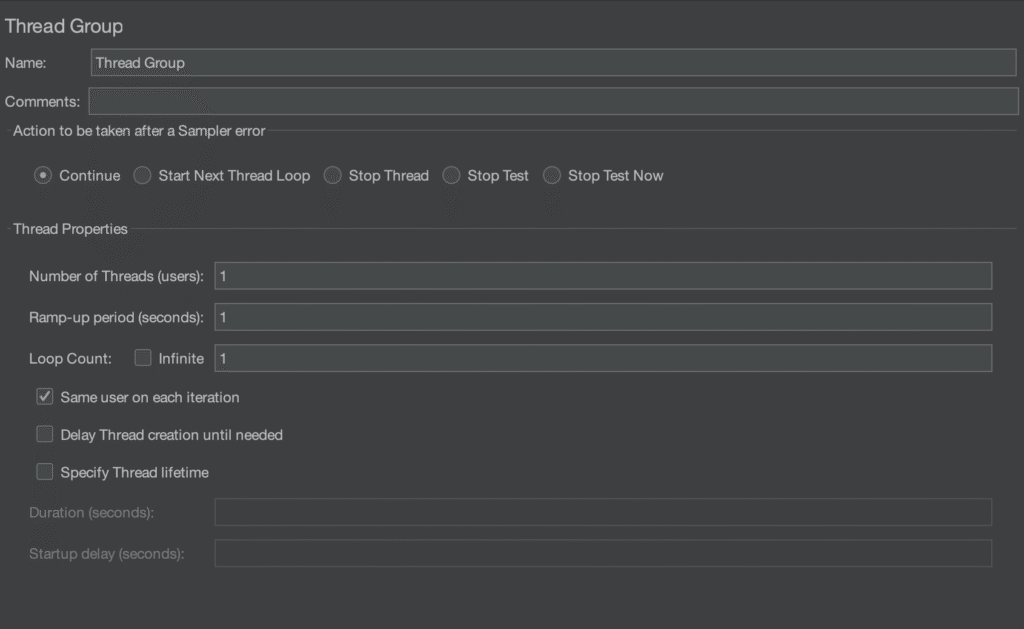Click the Thread Properties section heading
Viewport: 1024px width, 629px height.
click(x=70, y=229)
